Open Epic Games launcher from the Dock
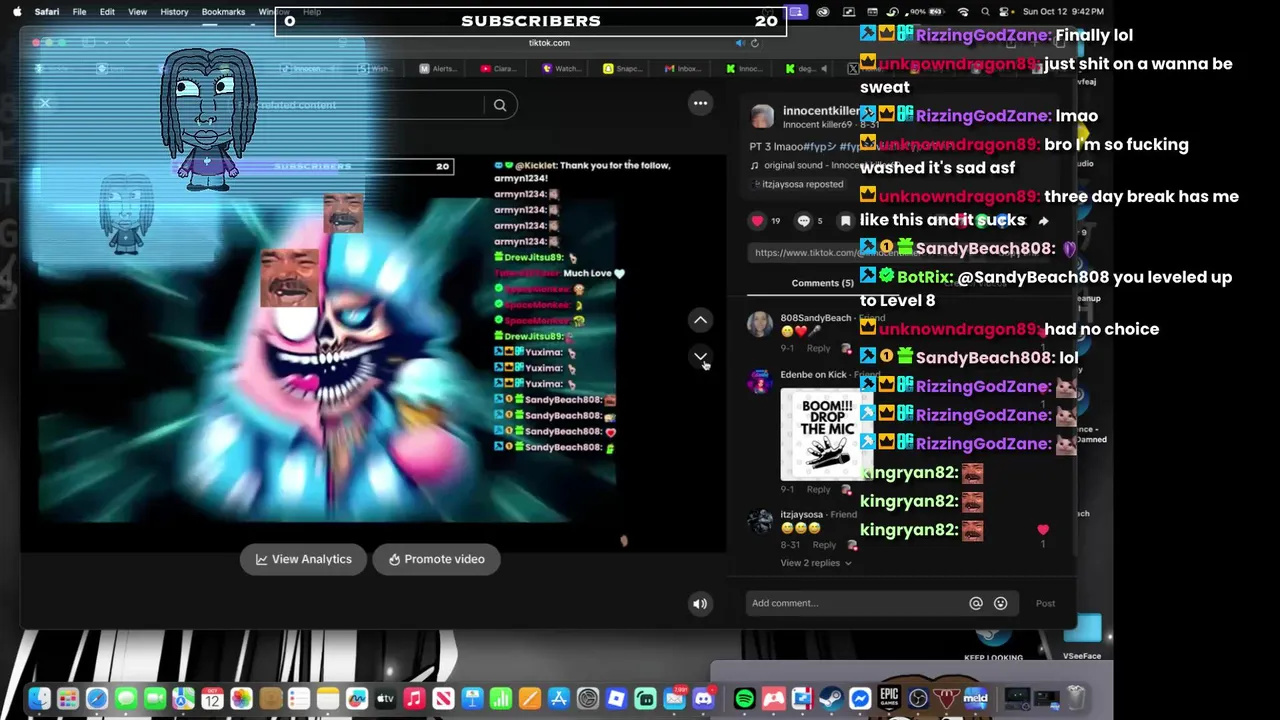 tap(889, 699)
